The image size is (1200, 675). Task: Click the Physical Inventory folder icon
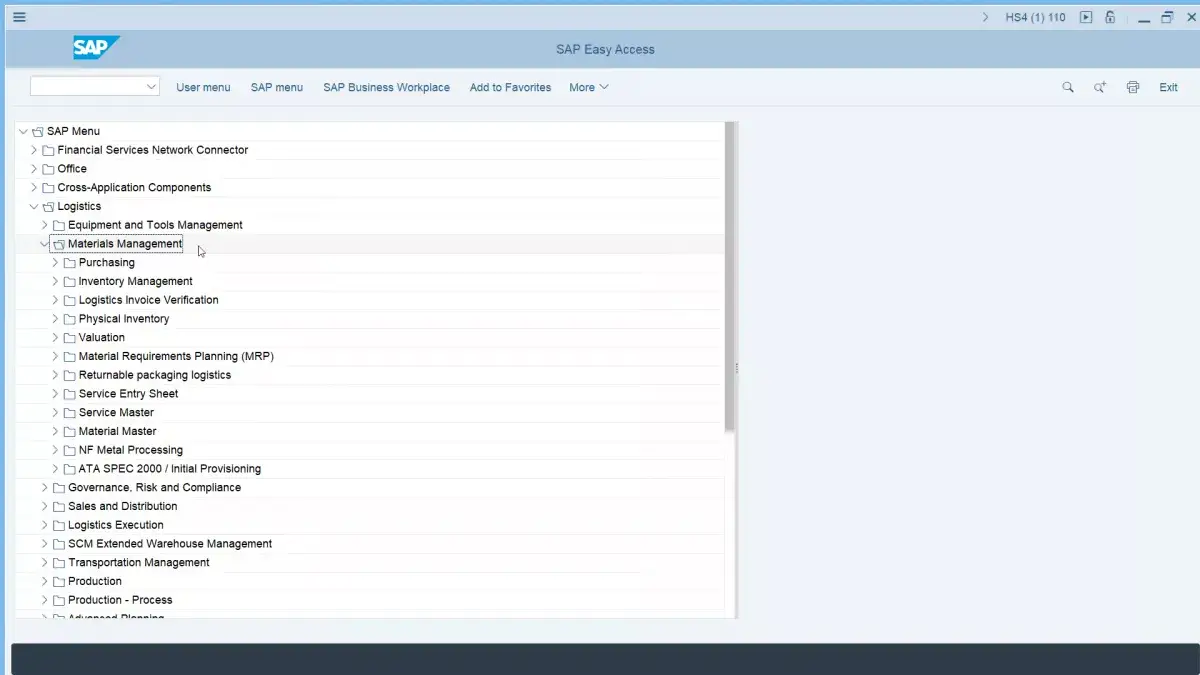click(70, 319)
